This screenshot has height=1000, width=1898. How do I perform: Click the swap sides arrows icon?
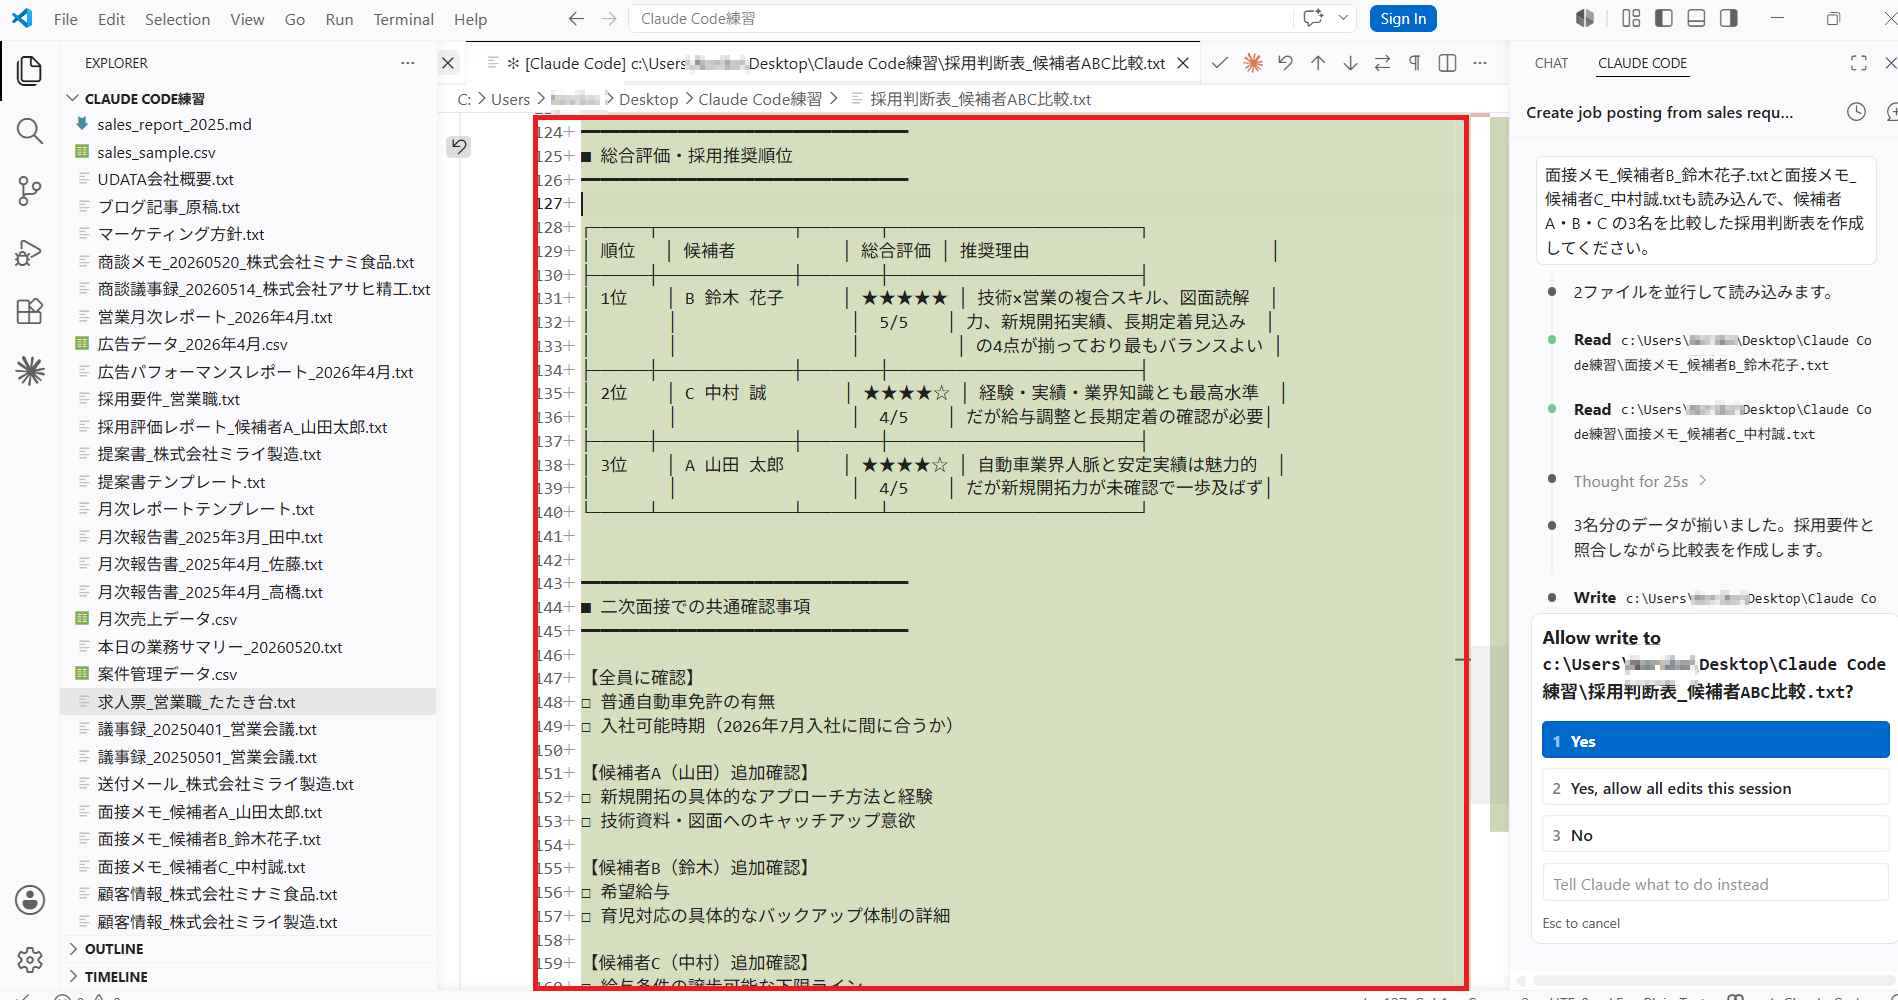point(1383,63)
